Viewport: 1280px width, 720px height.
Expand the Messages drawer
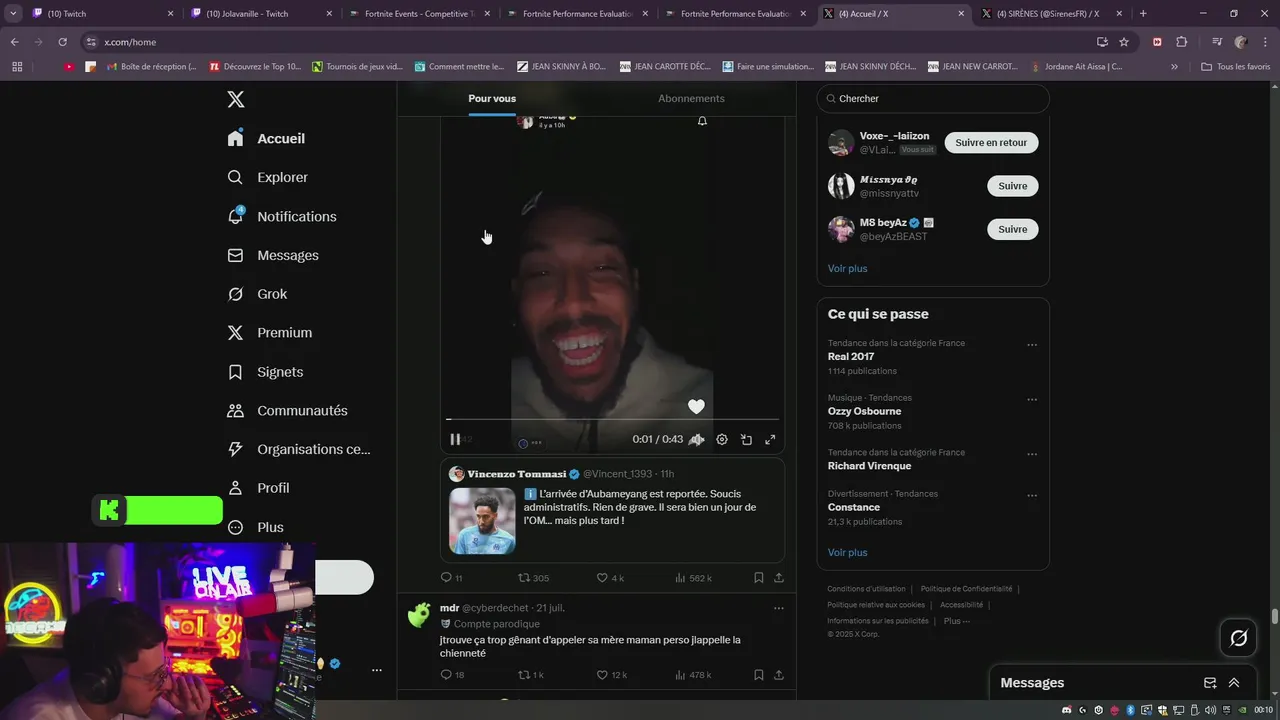point(1234,683)
